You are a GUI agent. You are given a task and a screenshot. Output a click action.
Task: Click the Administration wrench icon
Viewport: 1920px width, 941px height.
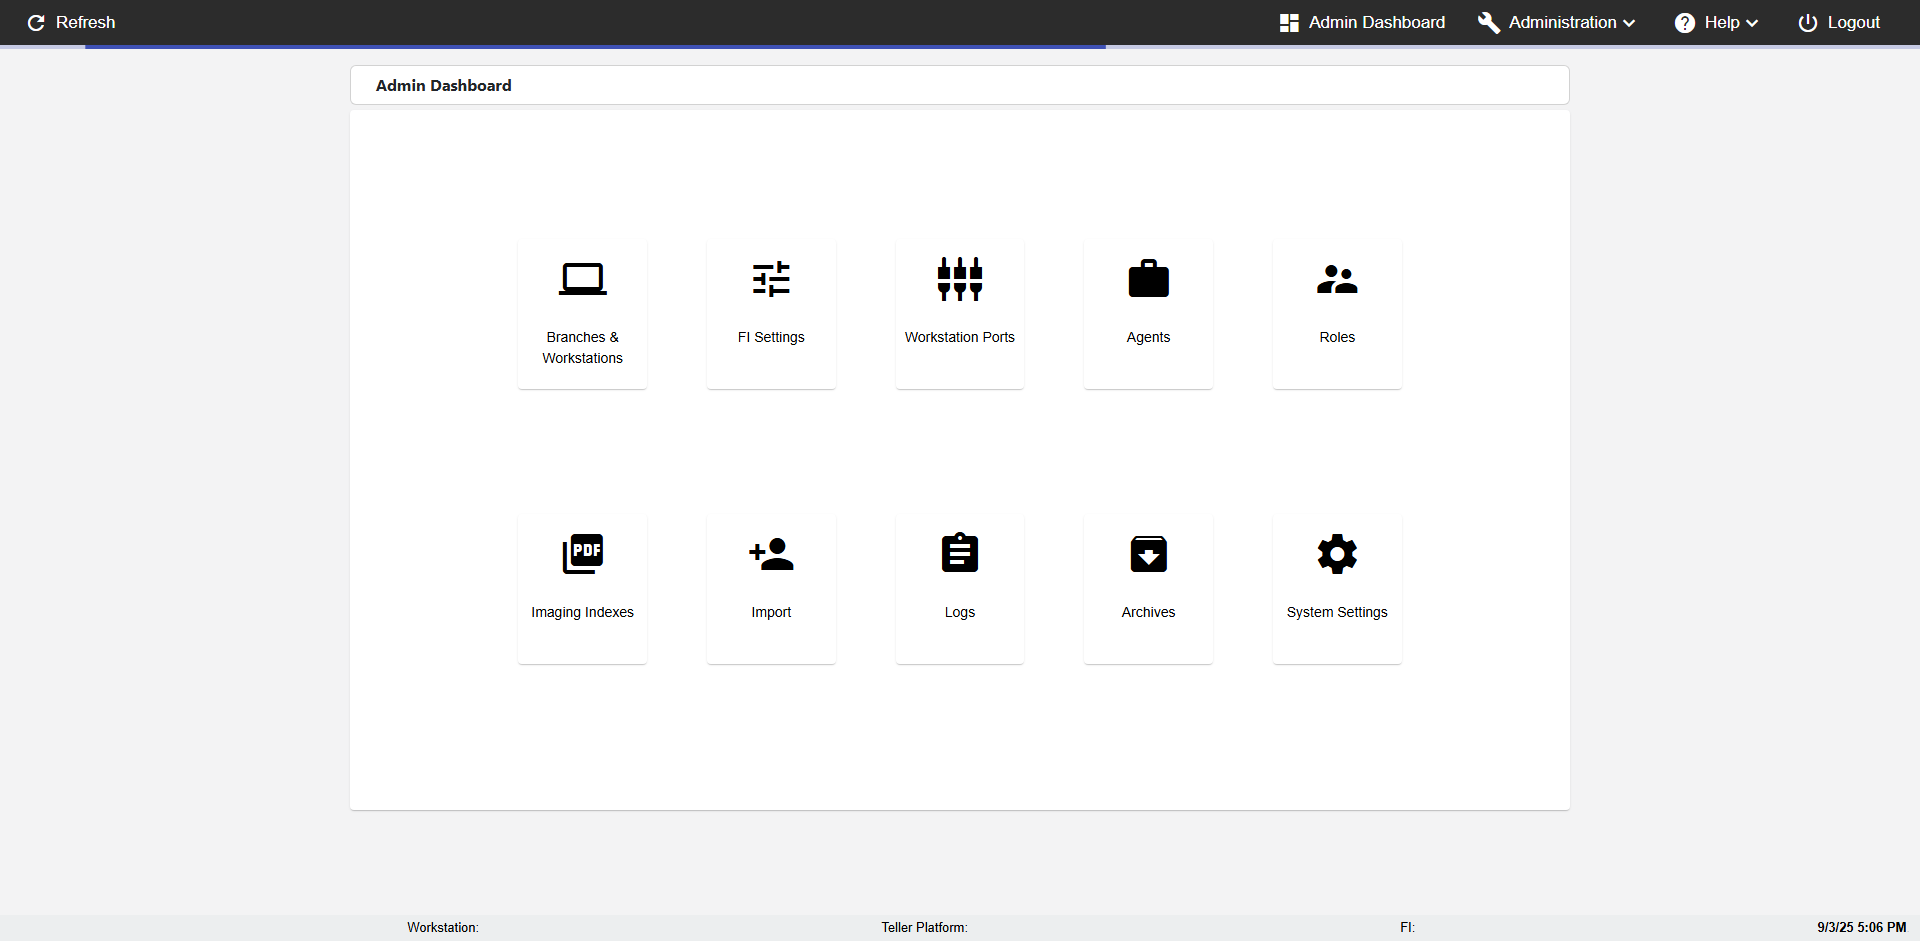(x=1489, y=23)
